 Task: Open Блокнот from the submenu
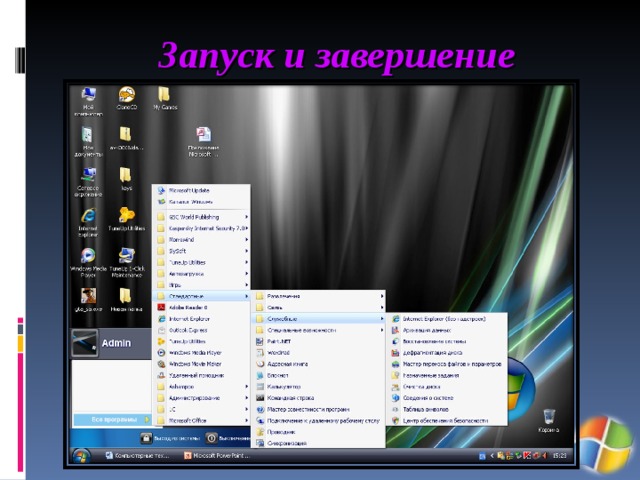coord(319,375)
